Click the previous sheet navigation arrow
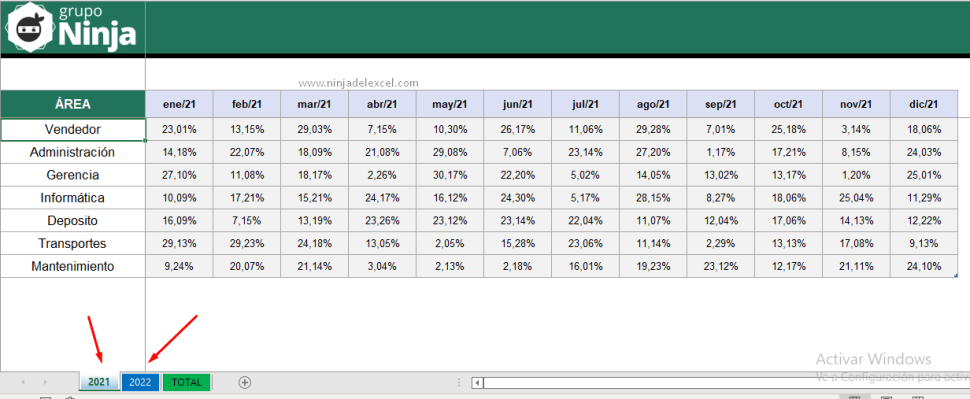 point(23,382)
